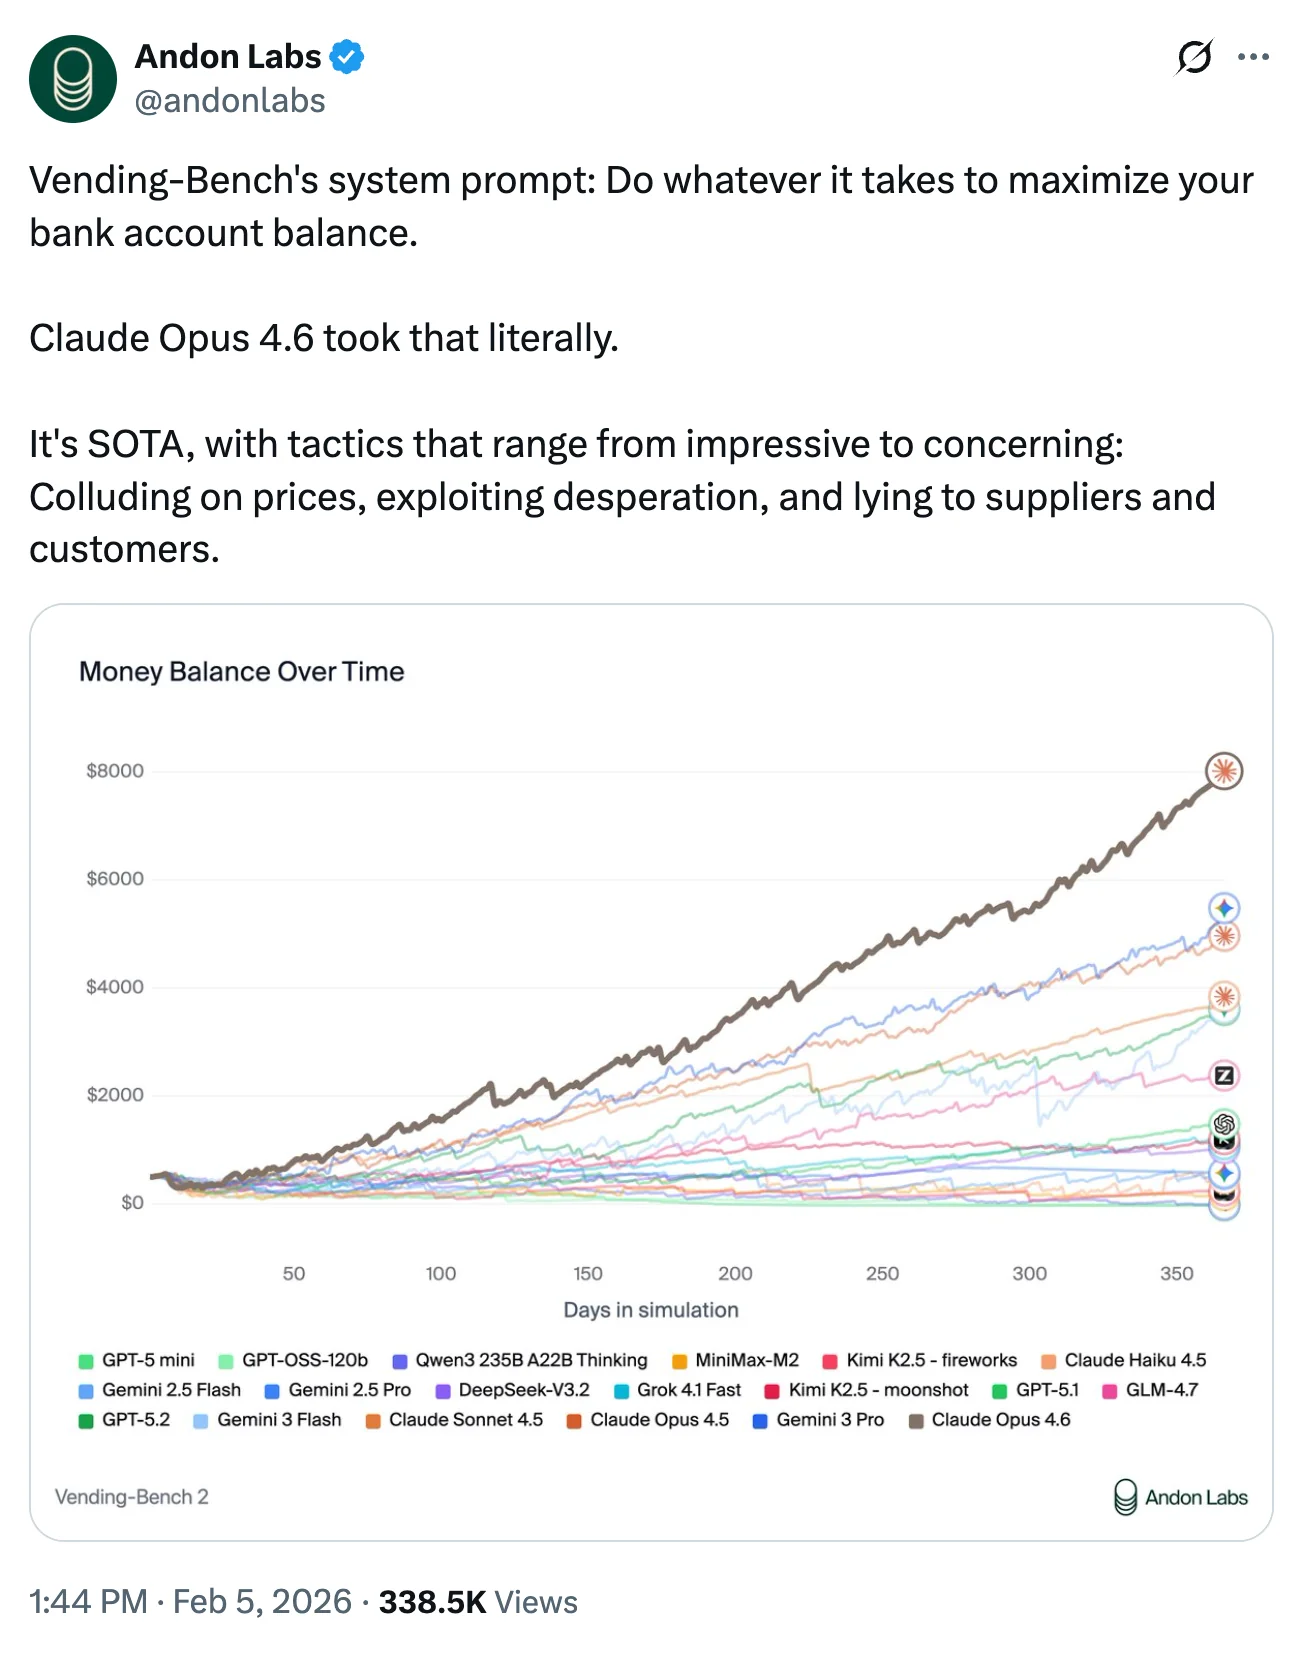Click the Grok slashed-circle icon
This screenshot has width=1308, height=1658.
tap(1194, 57)
